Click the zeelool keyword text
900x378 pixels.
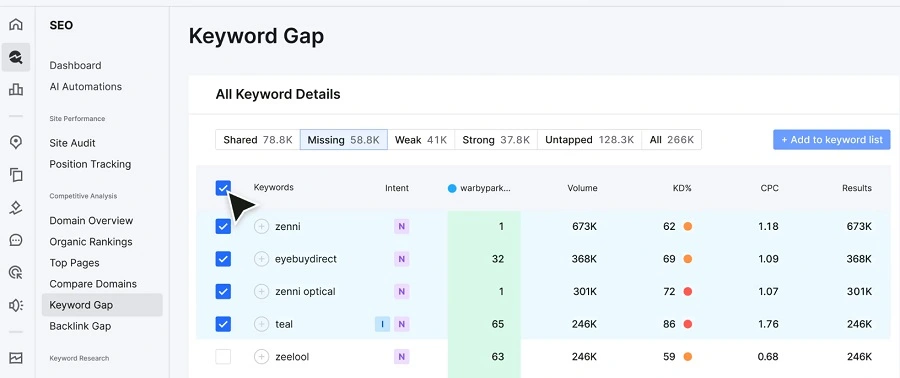292,357
